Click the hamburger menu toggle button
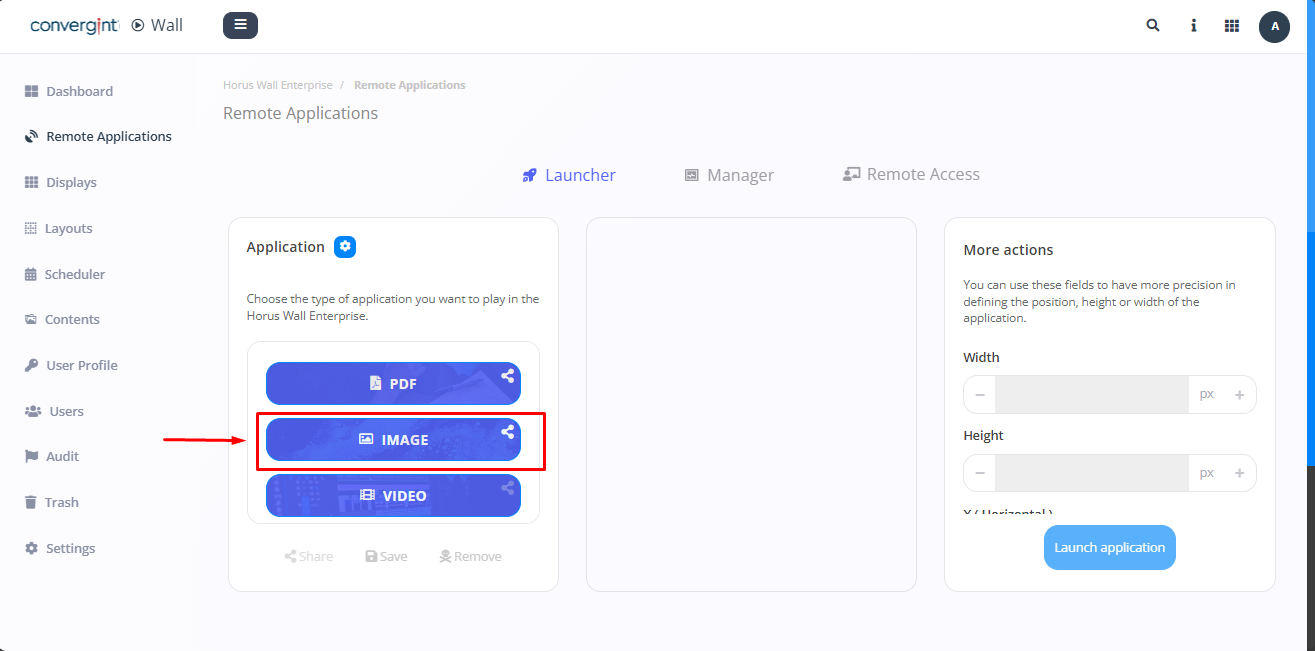The image size is (1315, 651). click(240, 25)
